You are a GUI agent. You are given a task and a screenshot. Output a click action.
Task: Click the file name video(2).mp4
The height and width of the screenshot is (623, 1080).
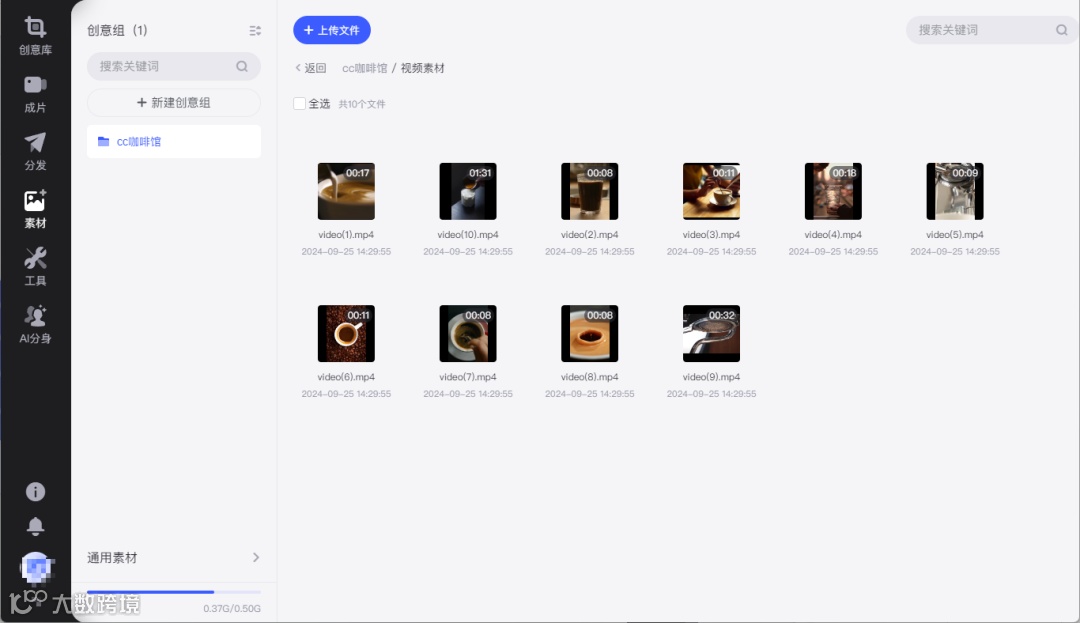(590, 235)
